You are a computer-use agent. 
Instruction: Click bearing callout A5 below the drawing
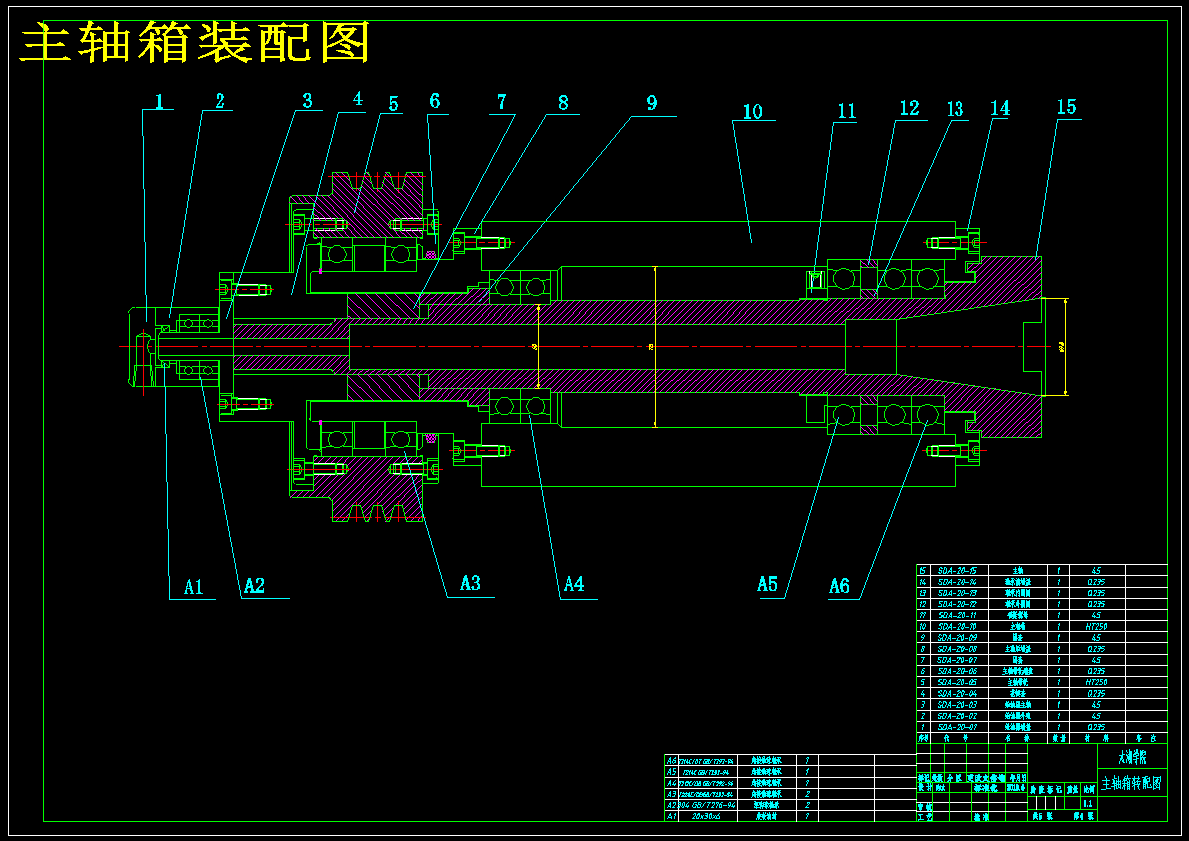[x=767, y=583]
